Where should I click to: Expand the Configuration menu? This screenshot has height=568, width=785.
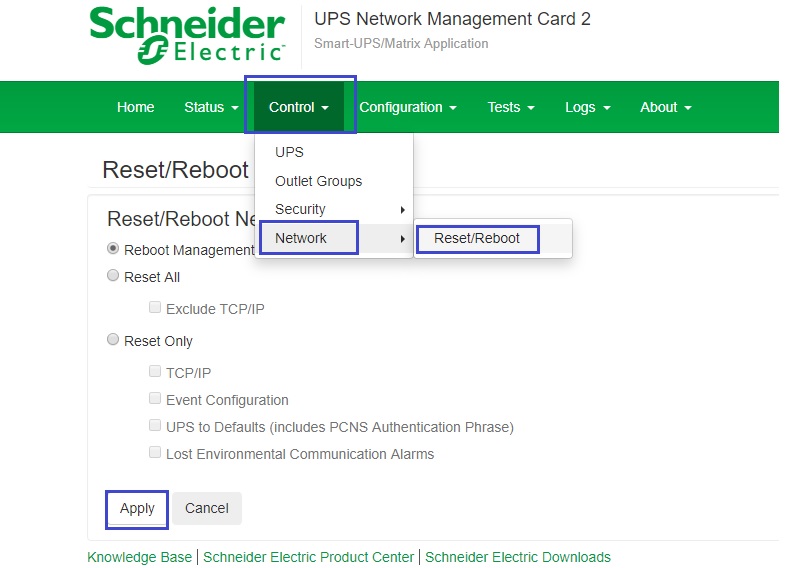coord(408,107)
